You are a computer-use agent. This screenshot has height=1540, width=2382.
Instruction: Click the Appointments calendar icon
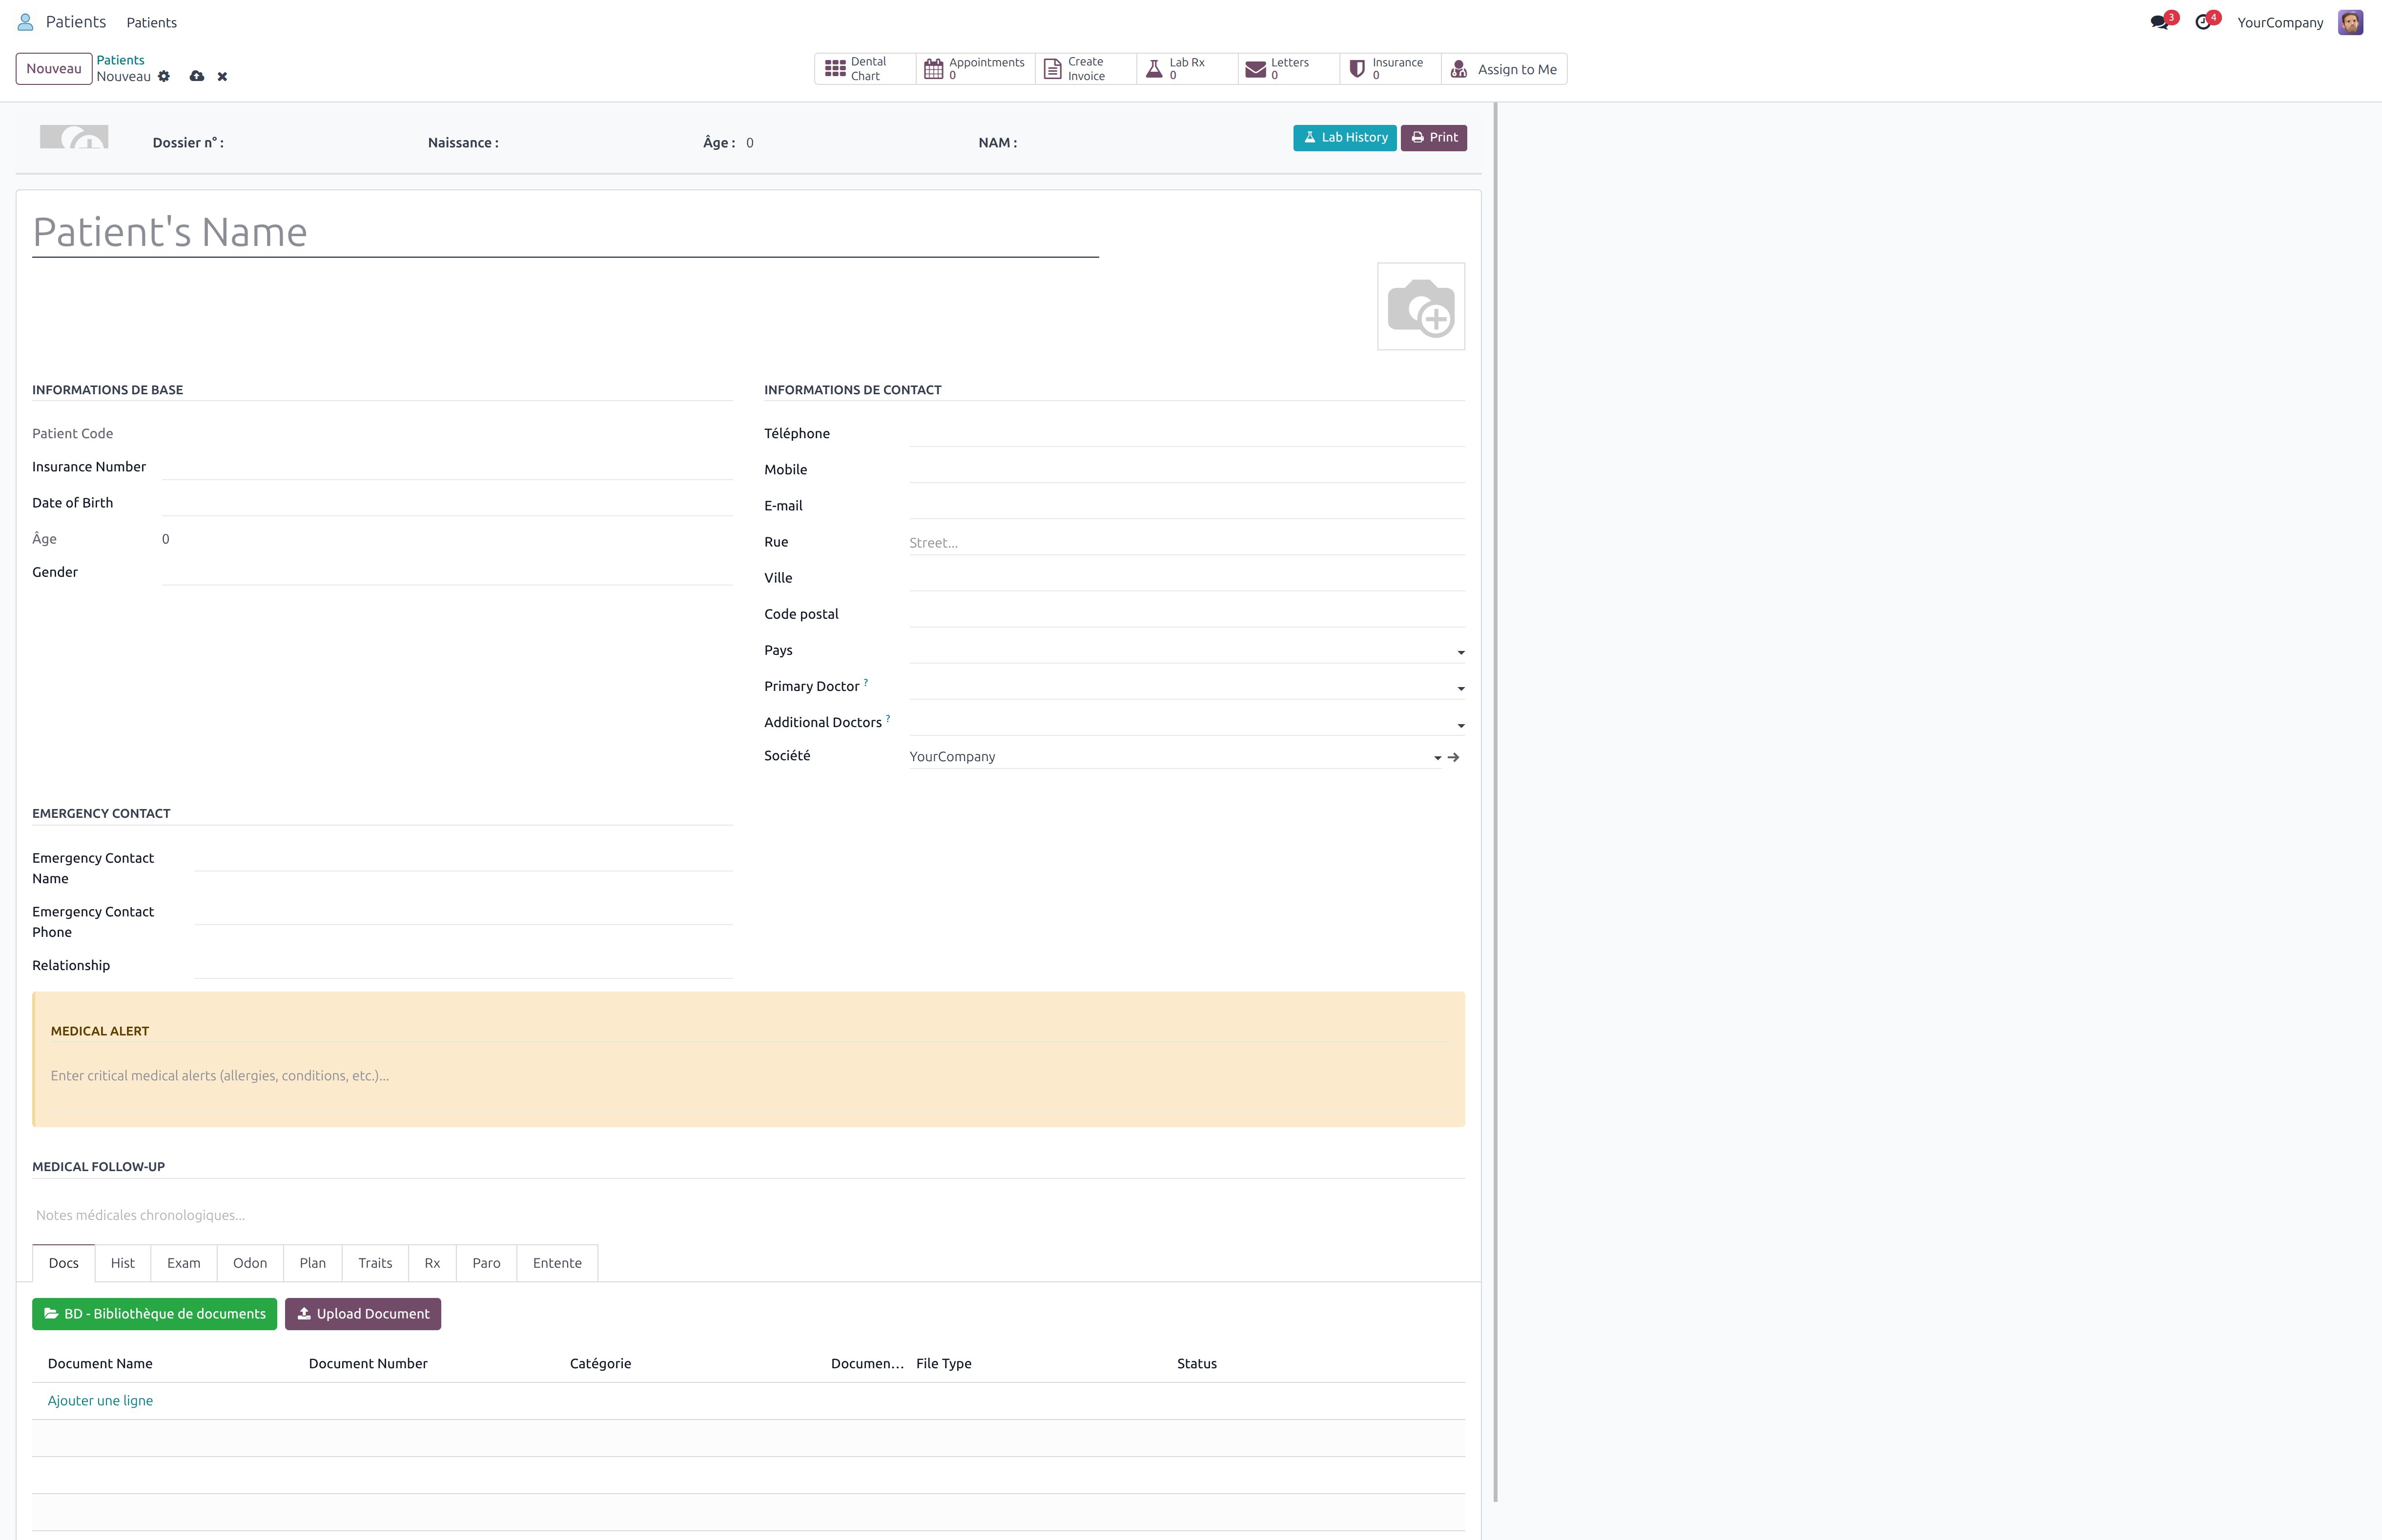pos(933,69)
